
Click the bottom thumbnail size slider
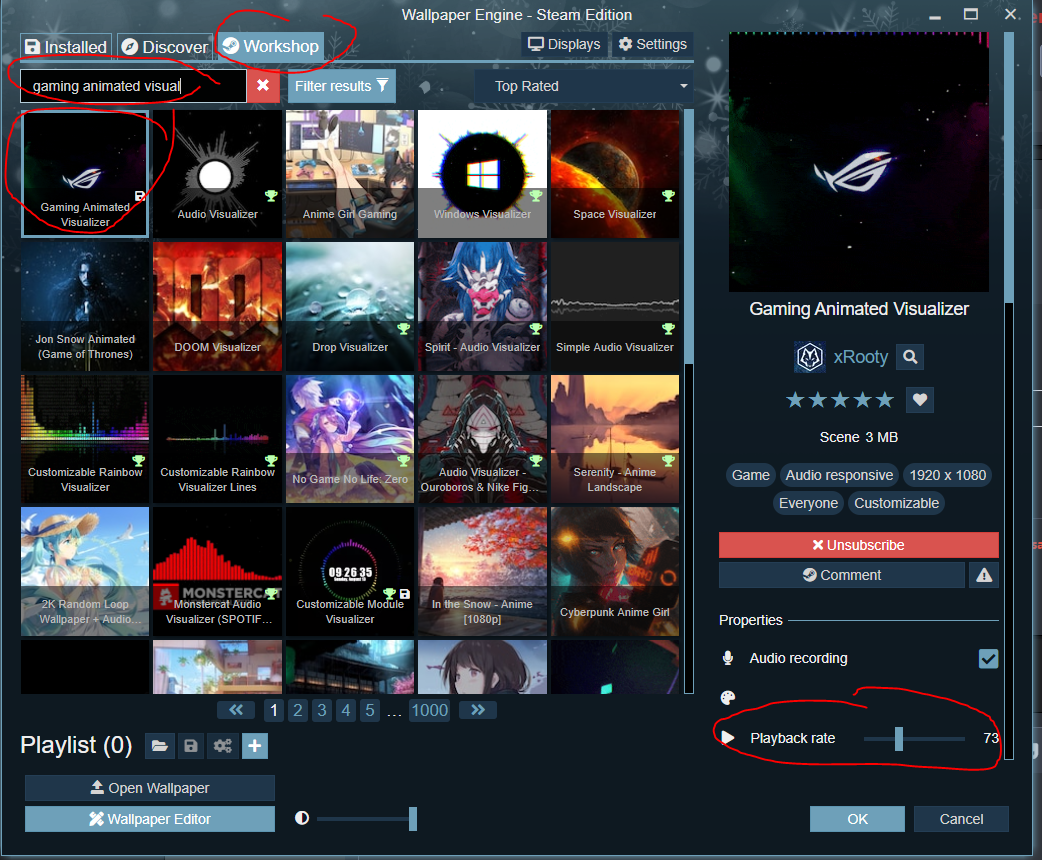[x=367, y=819]
